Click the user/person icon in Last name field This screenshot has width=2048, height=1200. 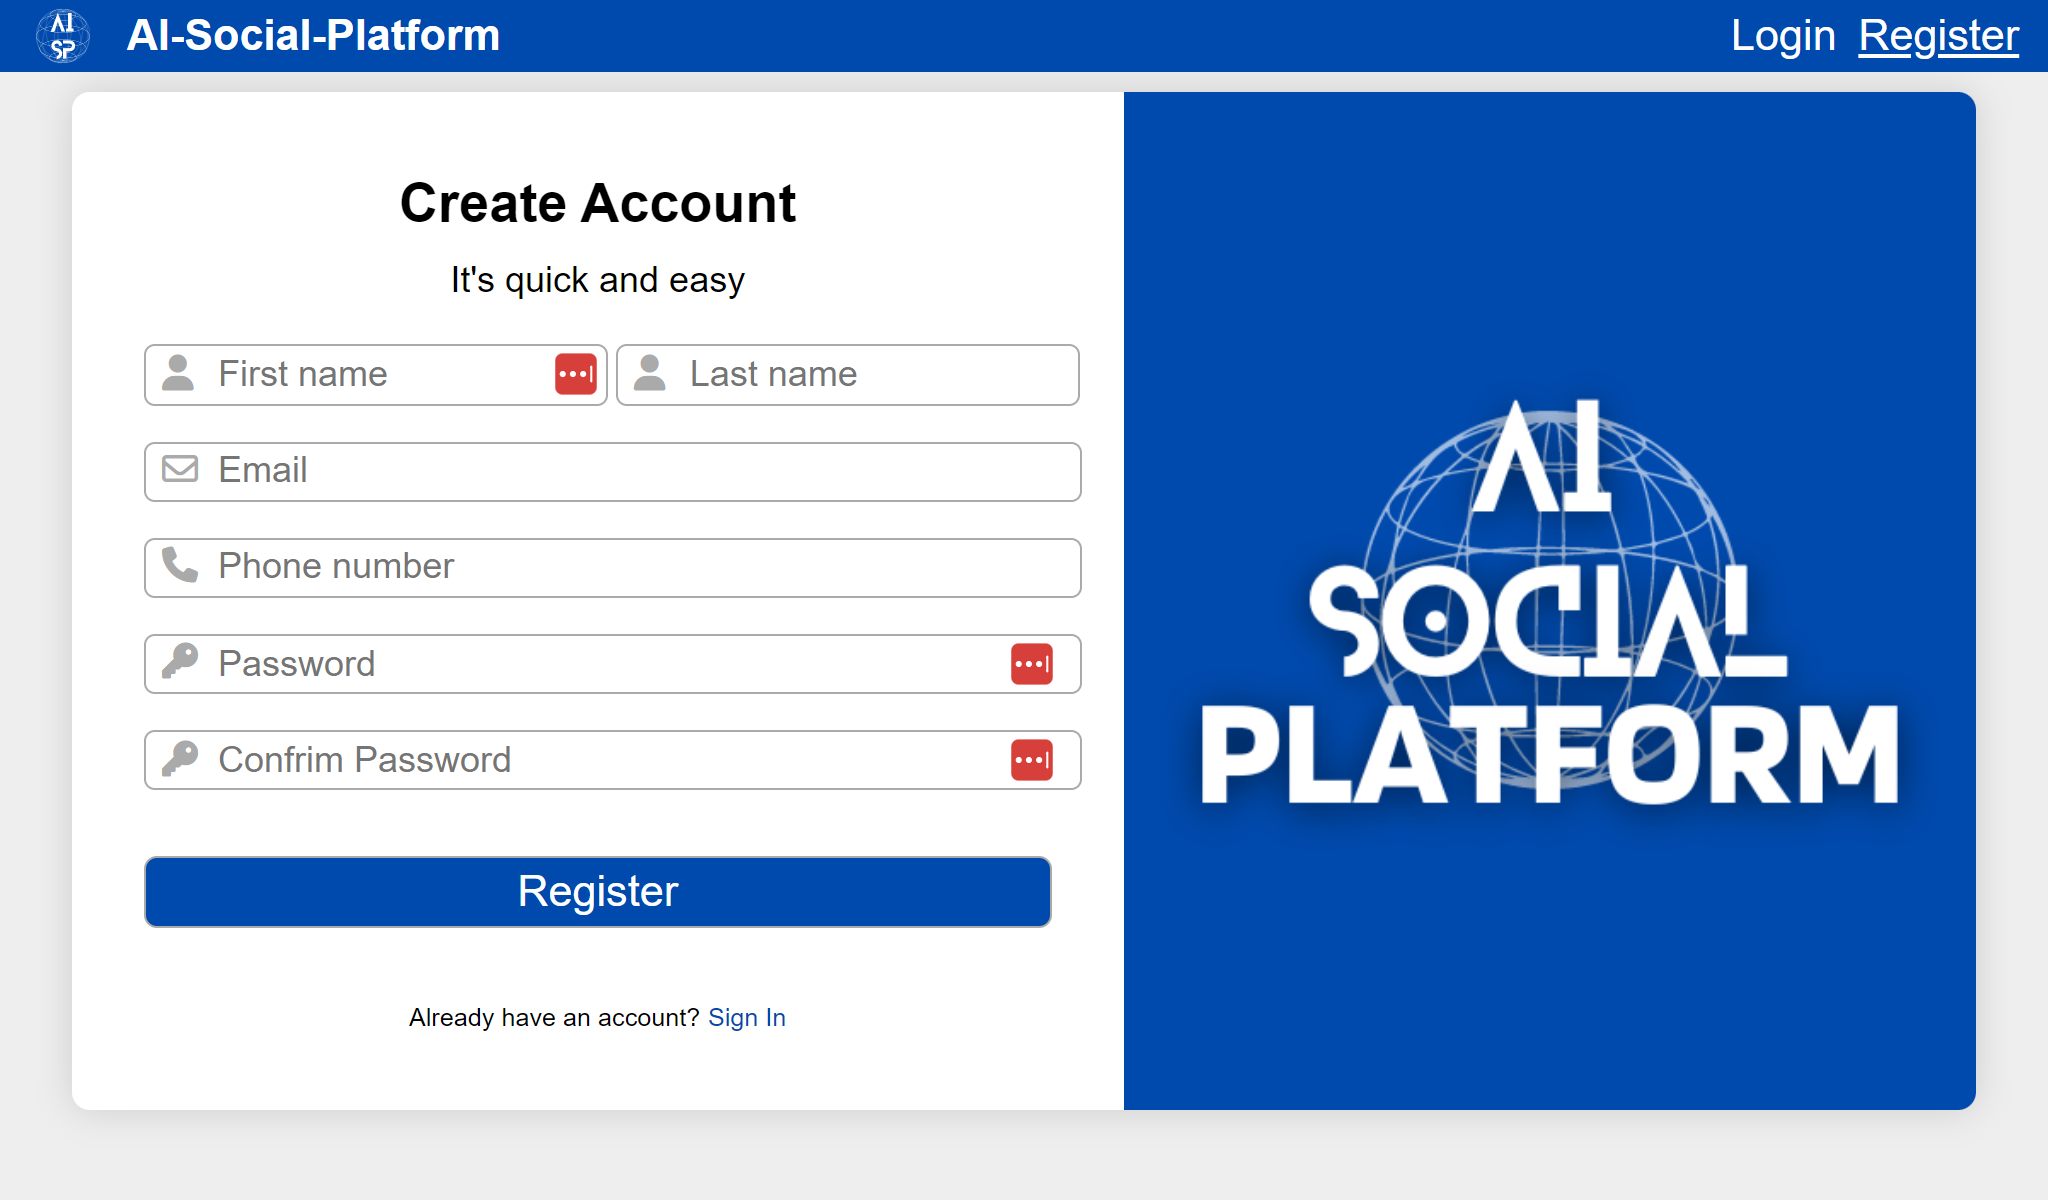pos(651,373)
